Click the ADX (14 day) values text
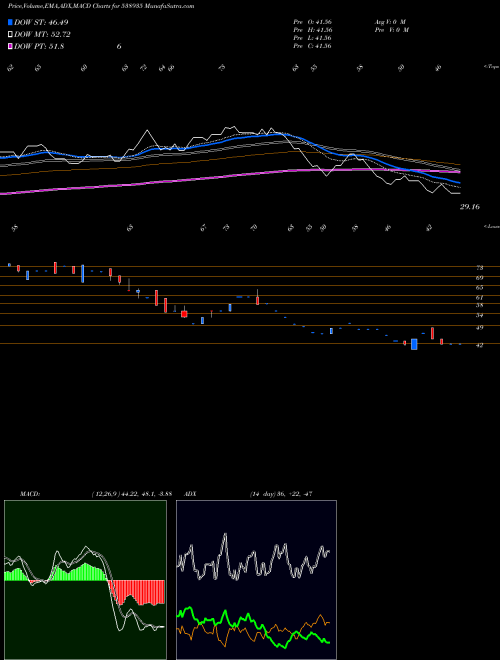The width and height of the screenshot is (500, 660). (281, 494)
